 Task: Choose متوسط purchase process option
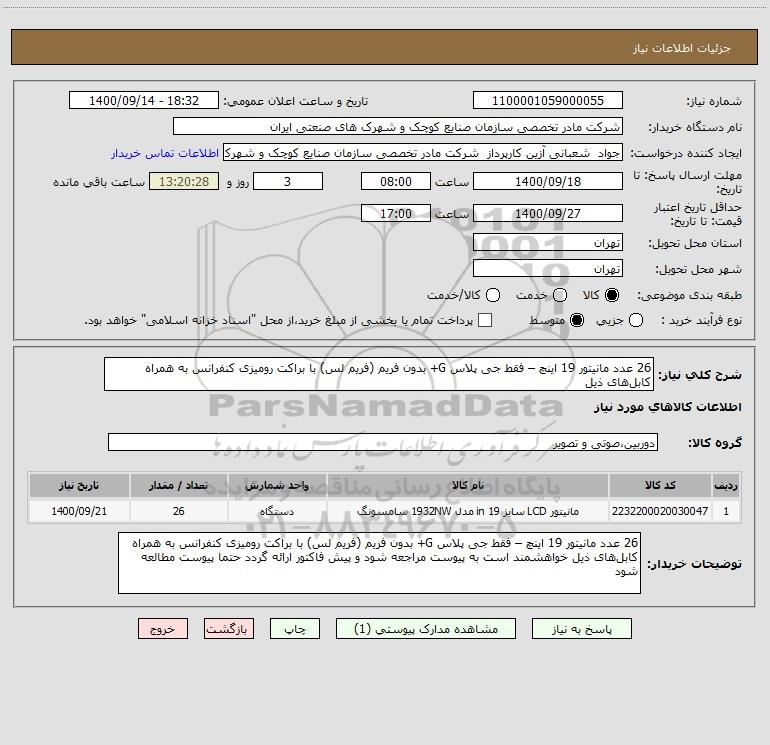tap(577, 320)
